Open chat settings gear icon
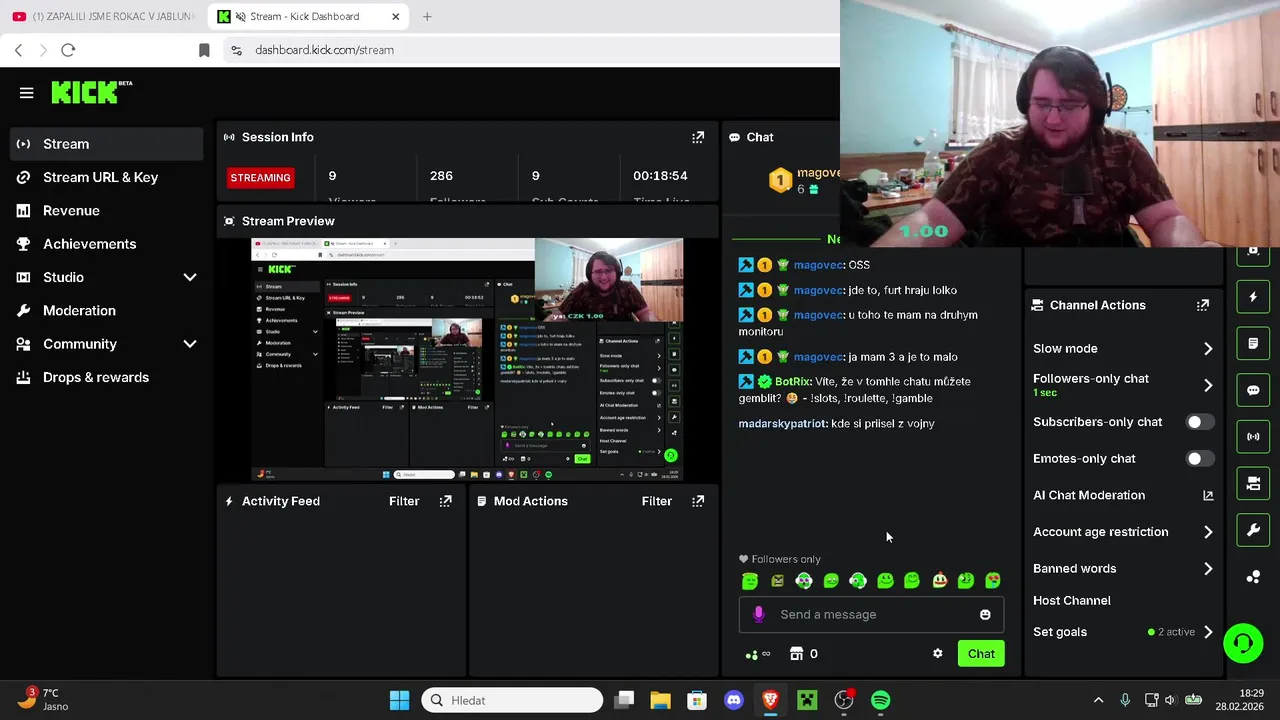 [937, 654]
